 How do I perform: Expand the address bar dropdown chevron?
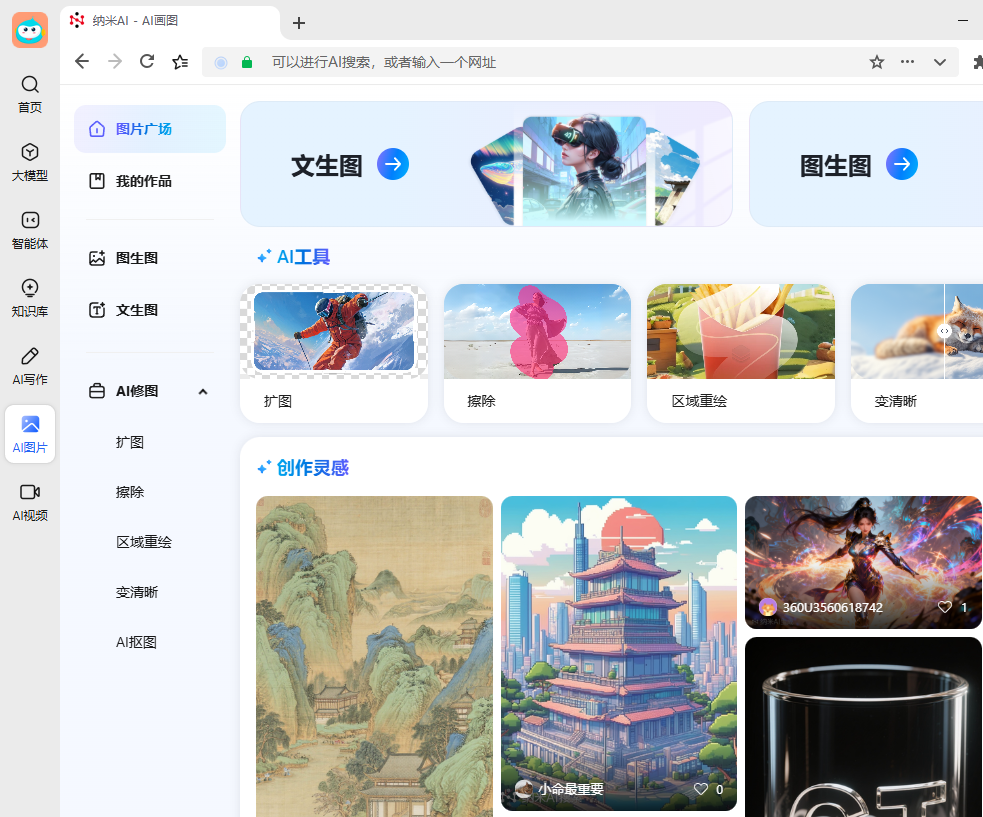coord(939,62)
